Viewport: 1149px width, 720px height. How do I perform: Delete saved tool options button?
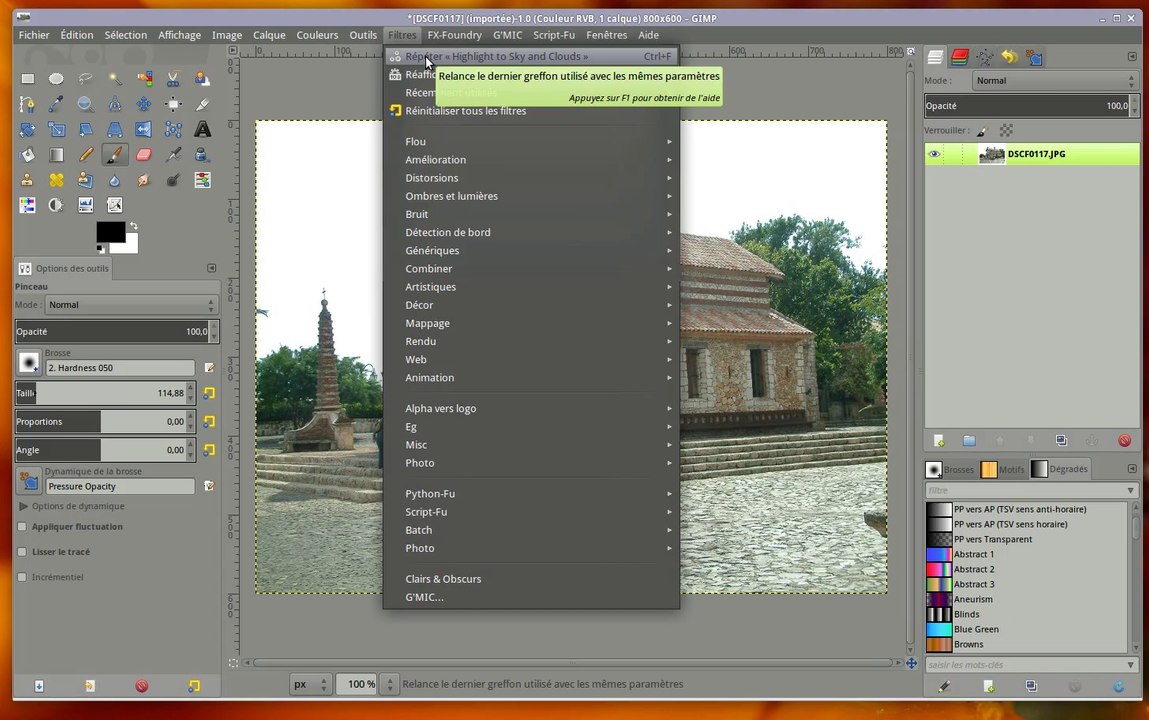coord(141,686)
